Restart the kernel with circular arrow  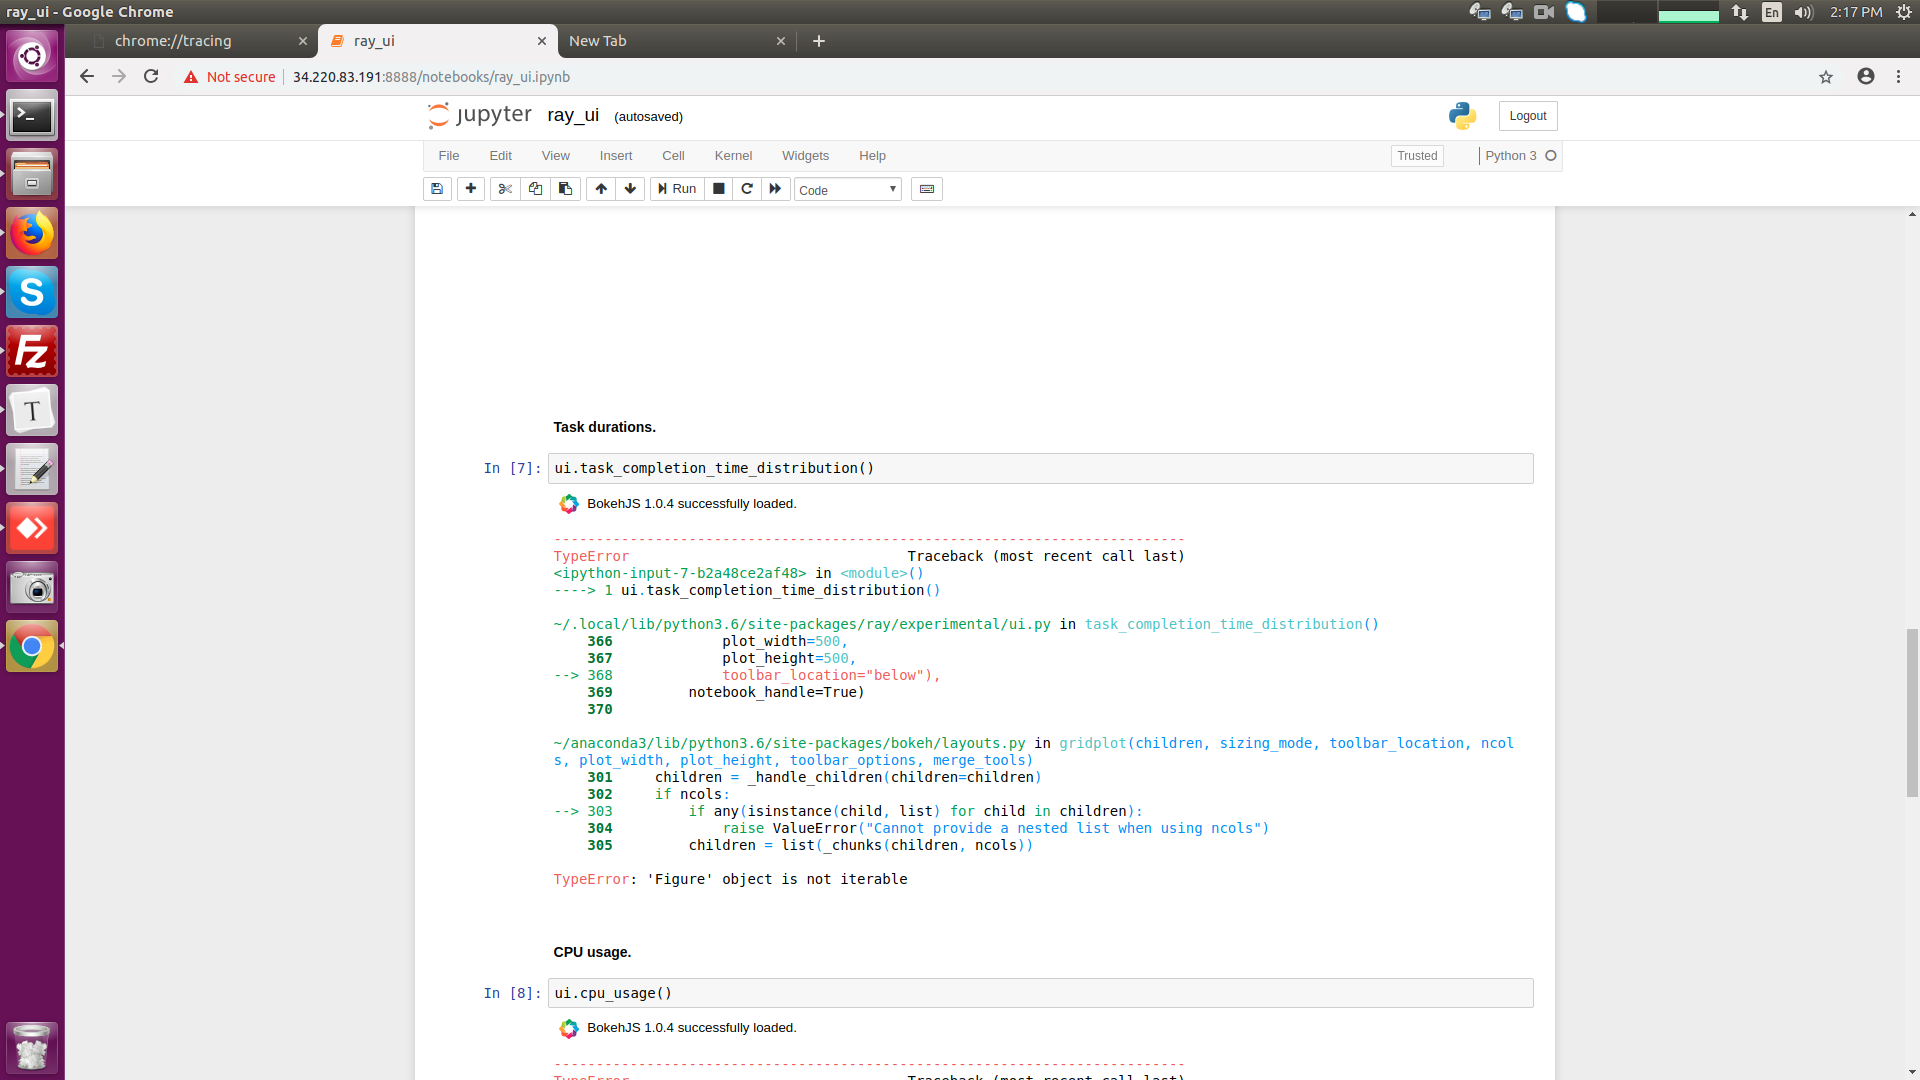[747, 189]
